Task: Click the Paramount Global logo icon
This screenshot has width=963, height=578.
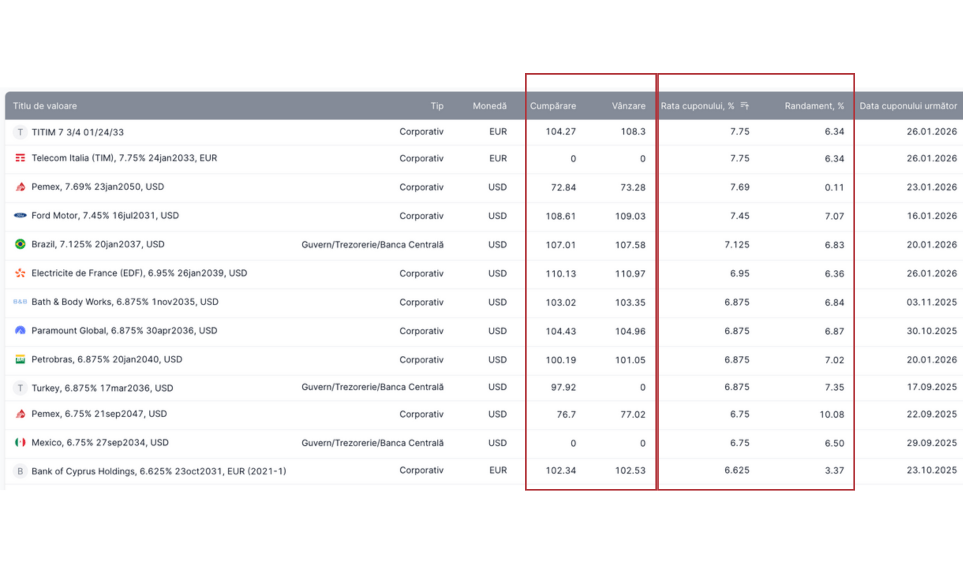Action: coord(20,330)
